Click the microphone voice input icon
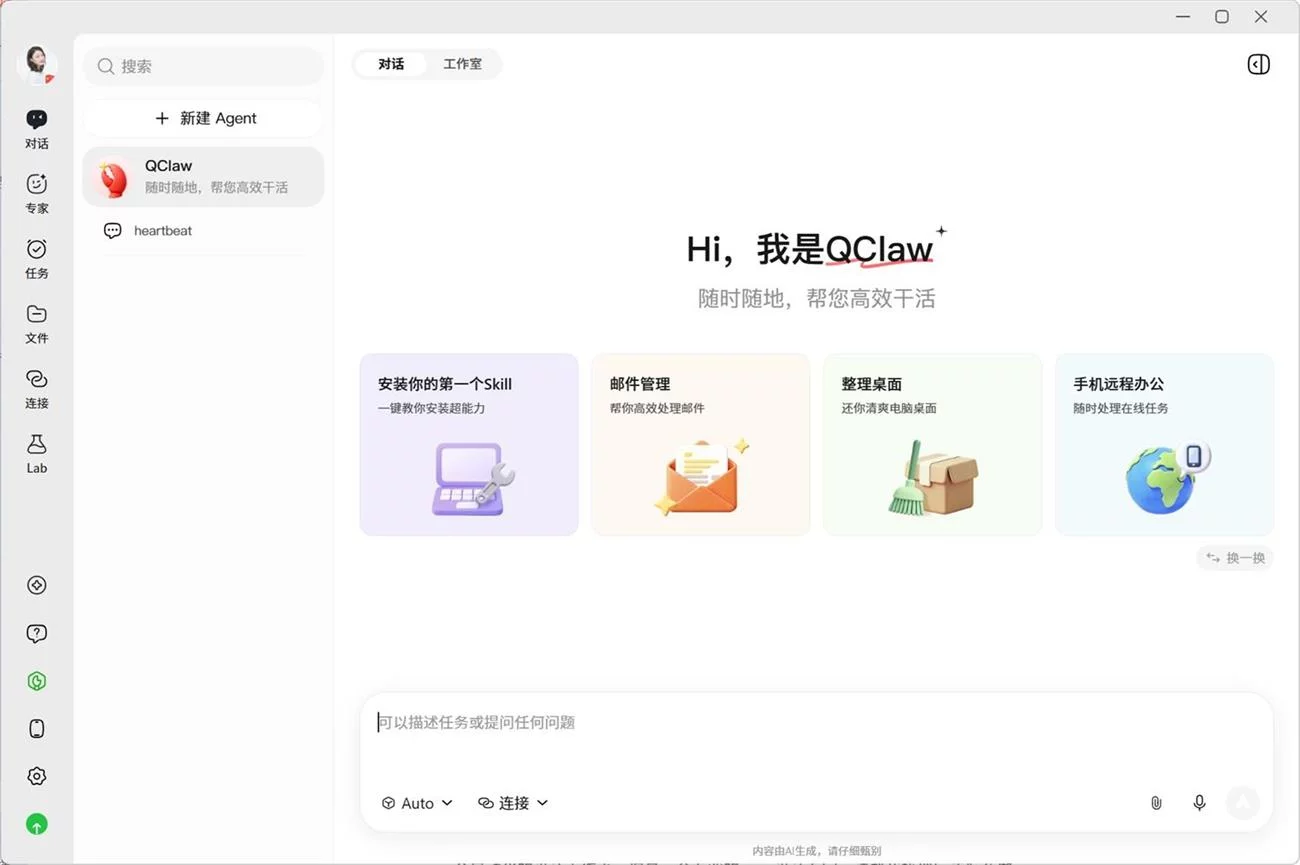1300x865 pixels. pyautogui.click(x=1199, y=803)
